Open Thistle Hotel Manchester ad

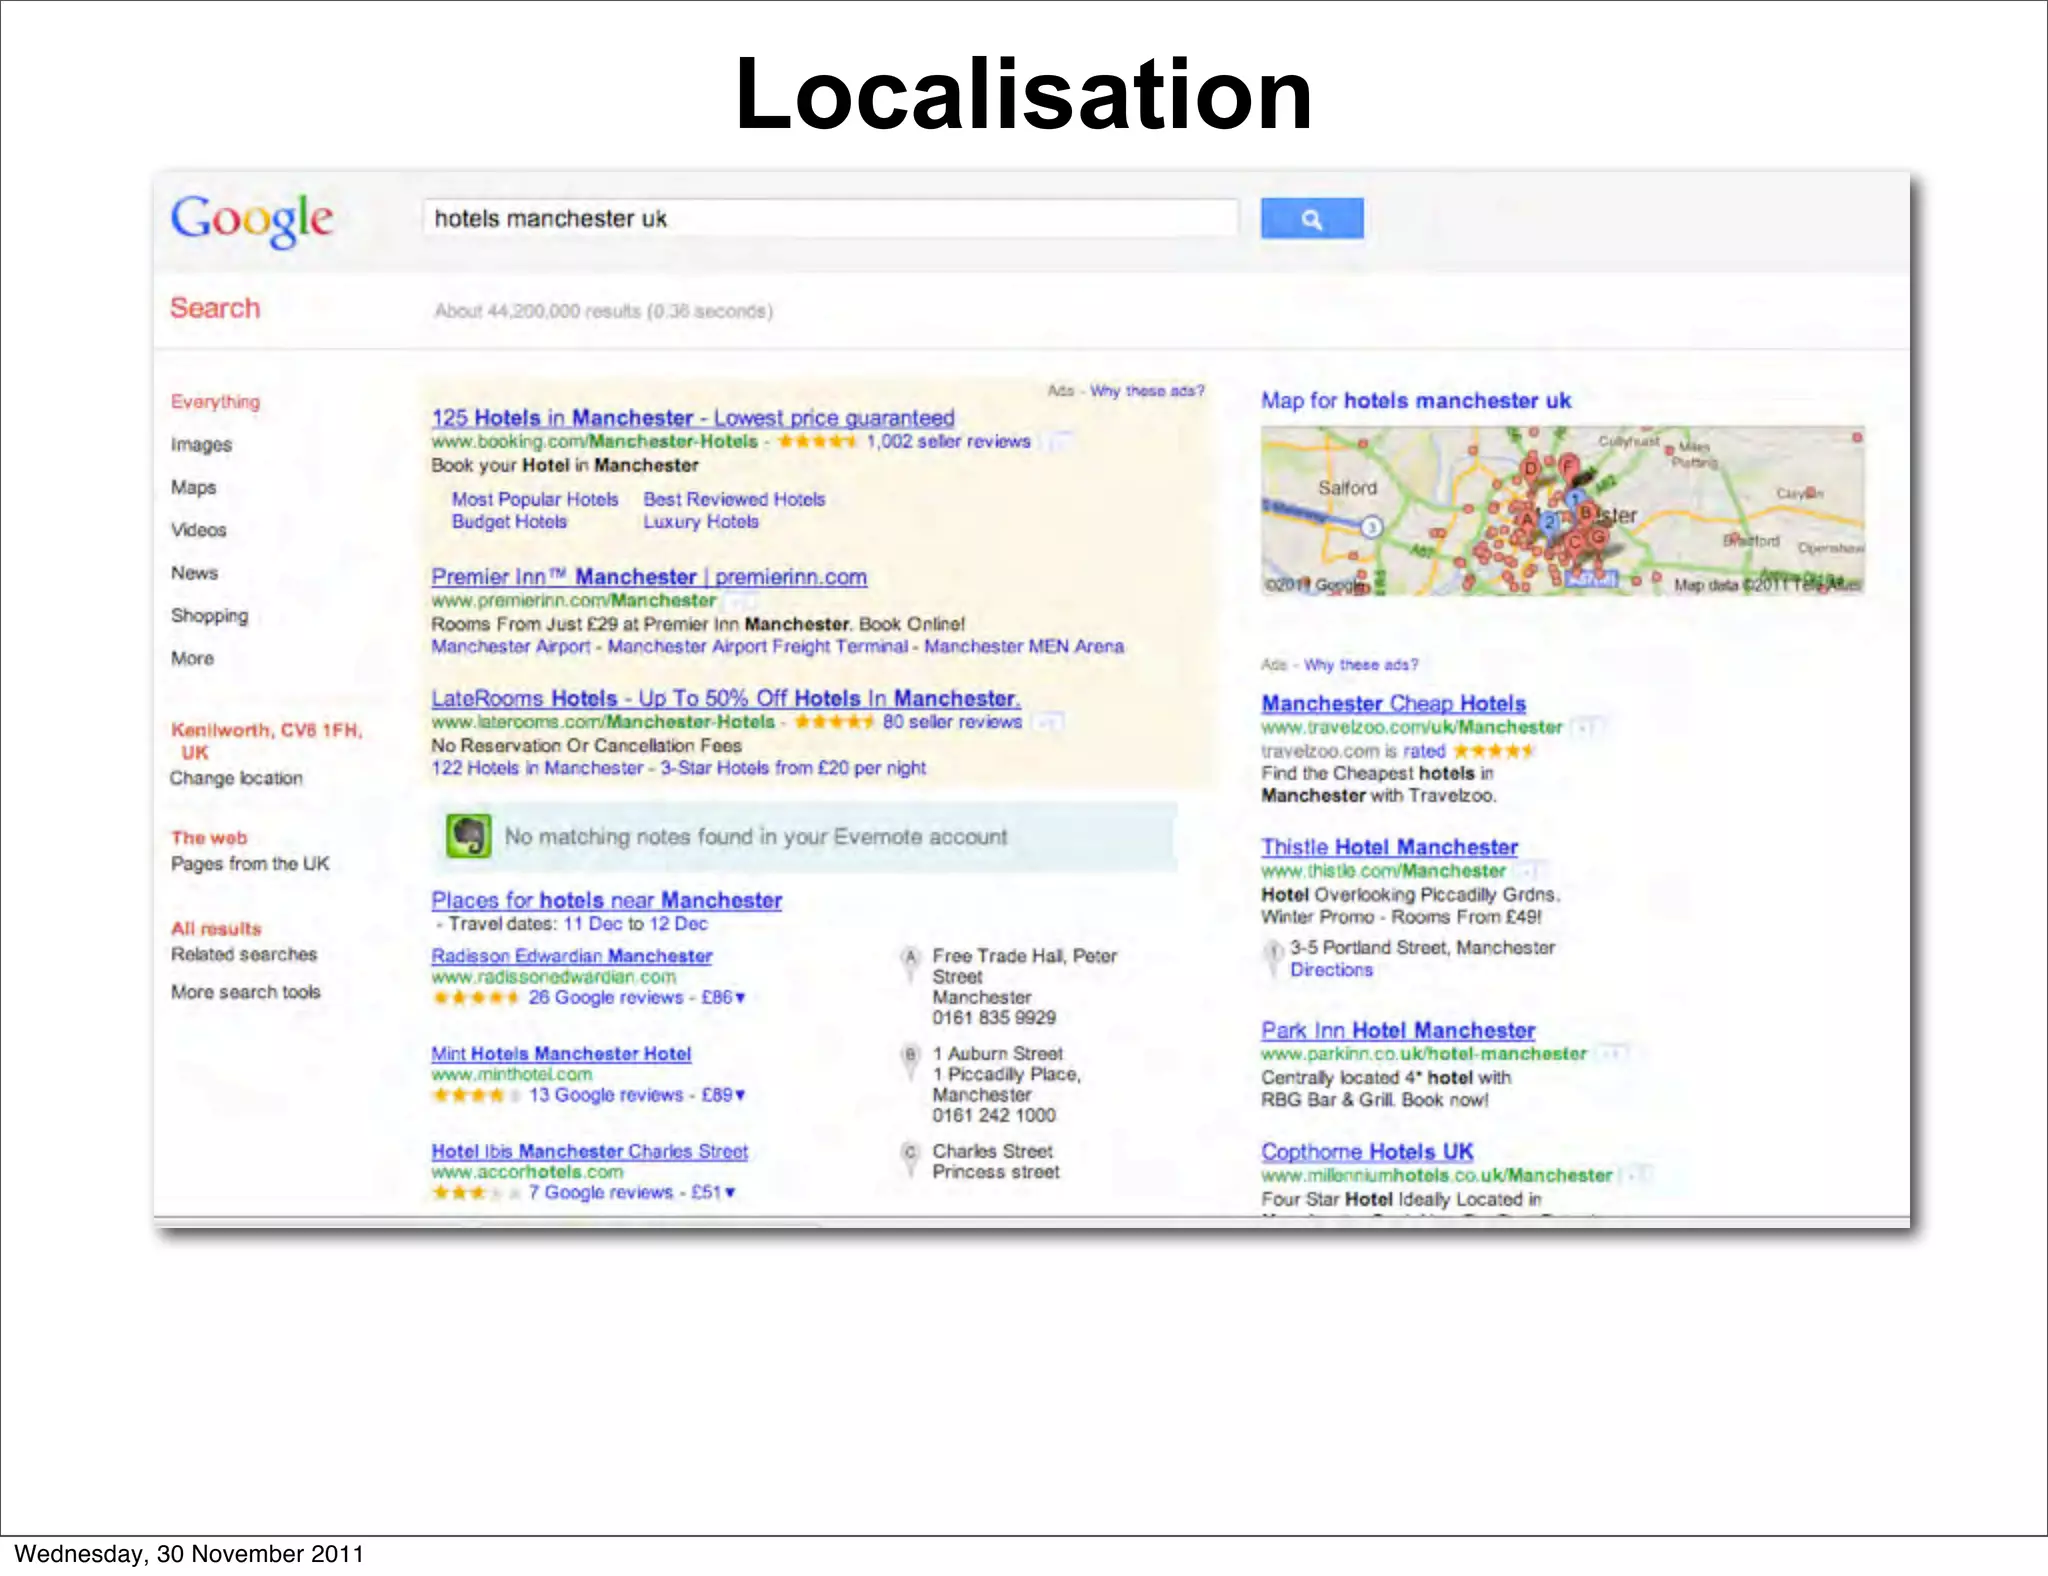click(1390, 847)
